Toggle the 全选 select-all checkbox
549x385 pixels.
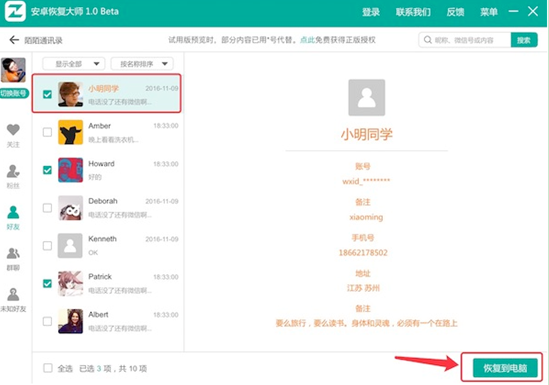(48, 368)
